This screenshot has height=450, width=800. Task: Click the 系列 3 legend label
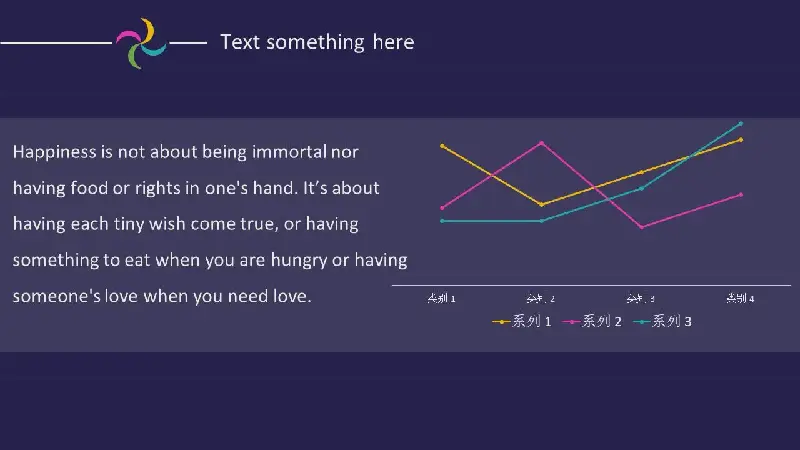[x=672, y=321]
